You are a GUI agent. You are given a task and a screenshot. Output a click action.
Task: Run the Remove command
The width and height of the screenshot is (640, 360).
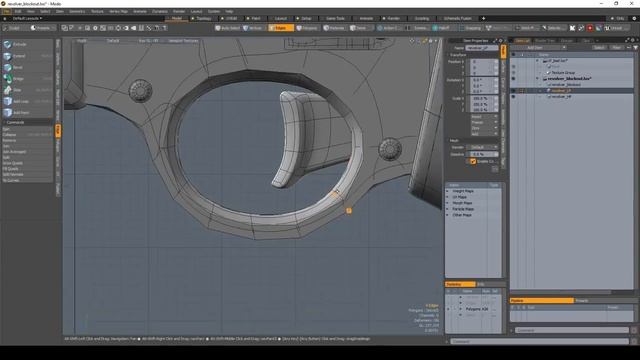[27, 140]
